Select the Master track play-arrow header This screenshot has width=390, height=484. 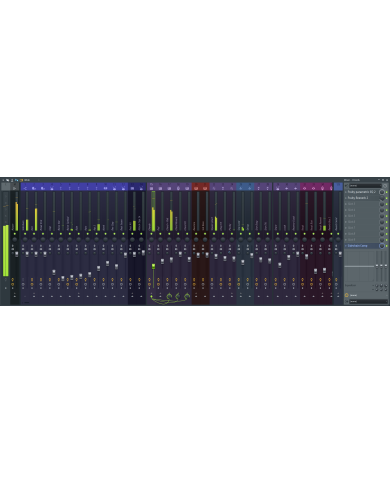[x=15, y=188]
